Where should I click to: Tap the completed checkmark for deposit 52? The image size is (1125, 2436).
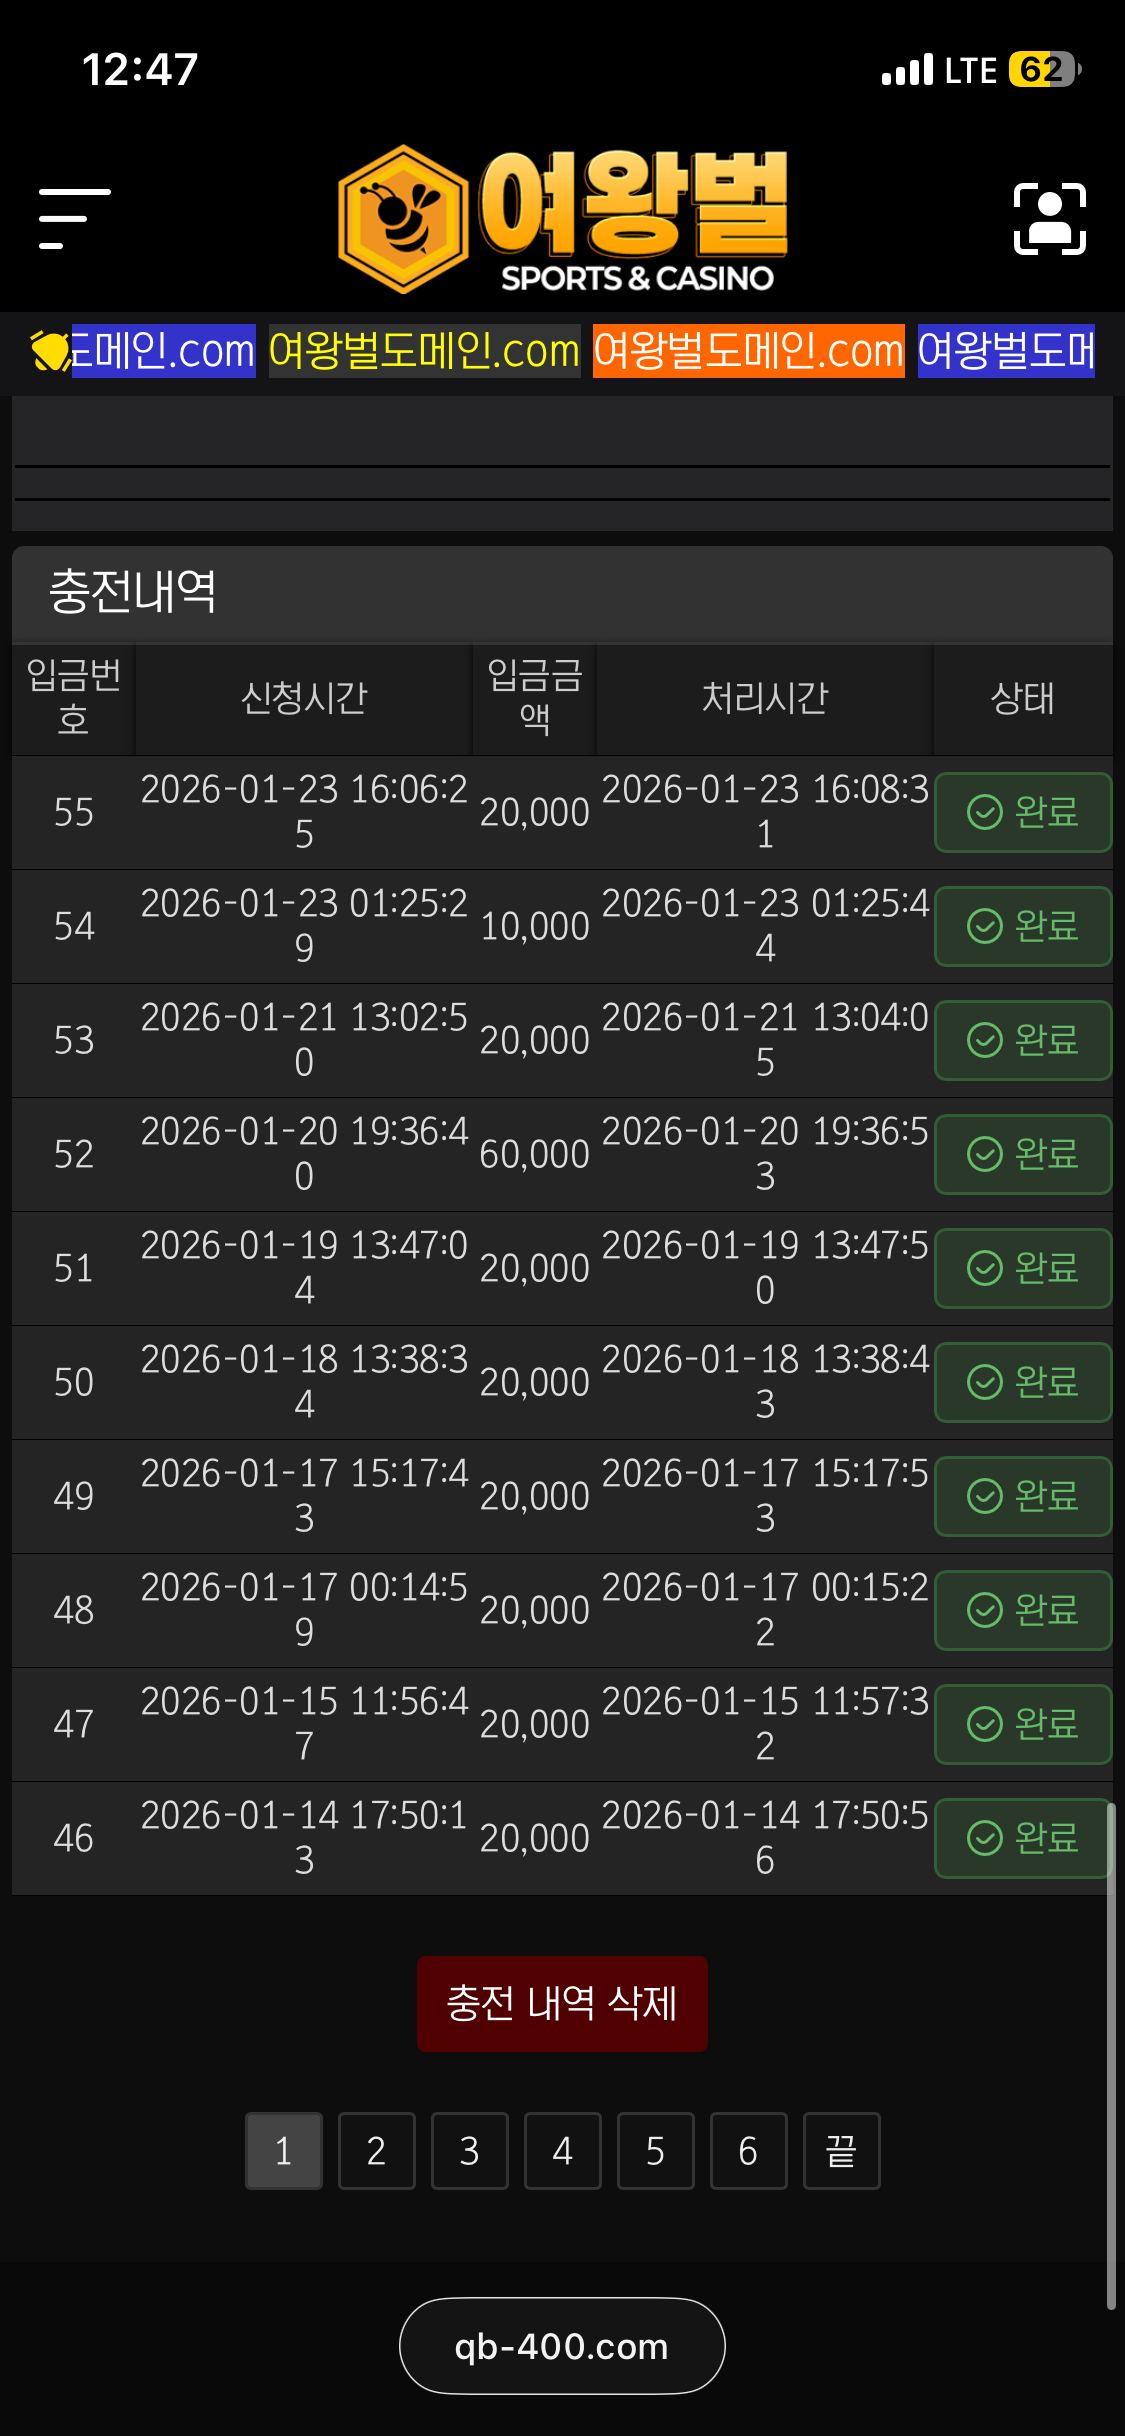(985, 1154)
